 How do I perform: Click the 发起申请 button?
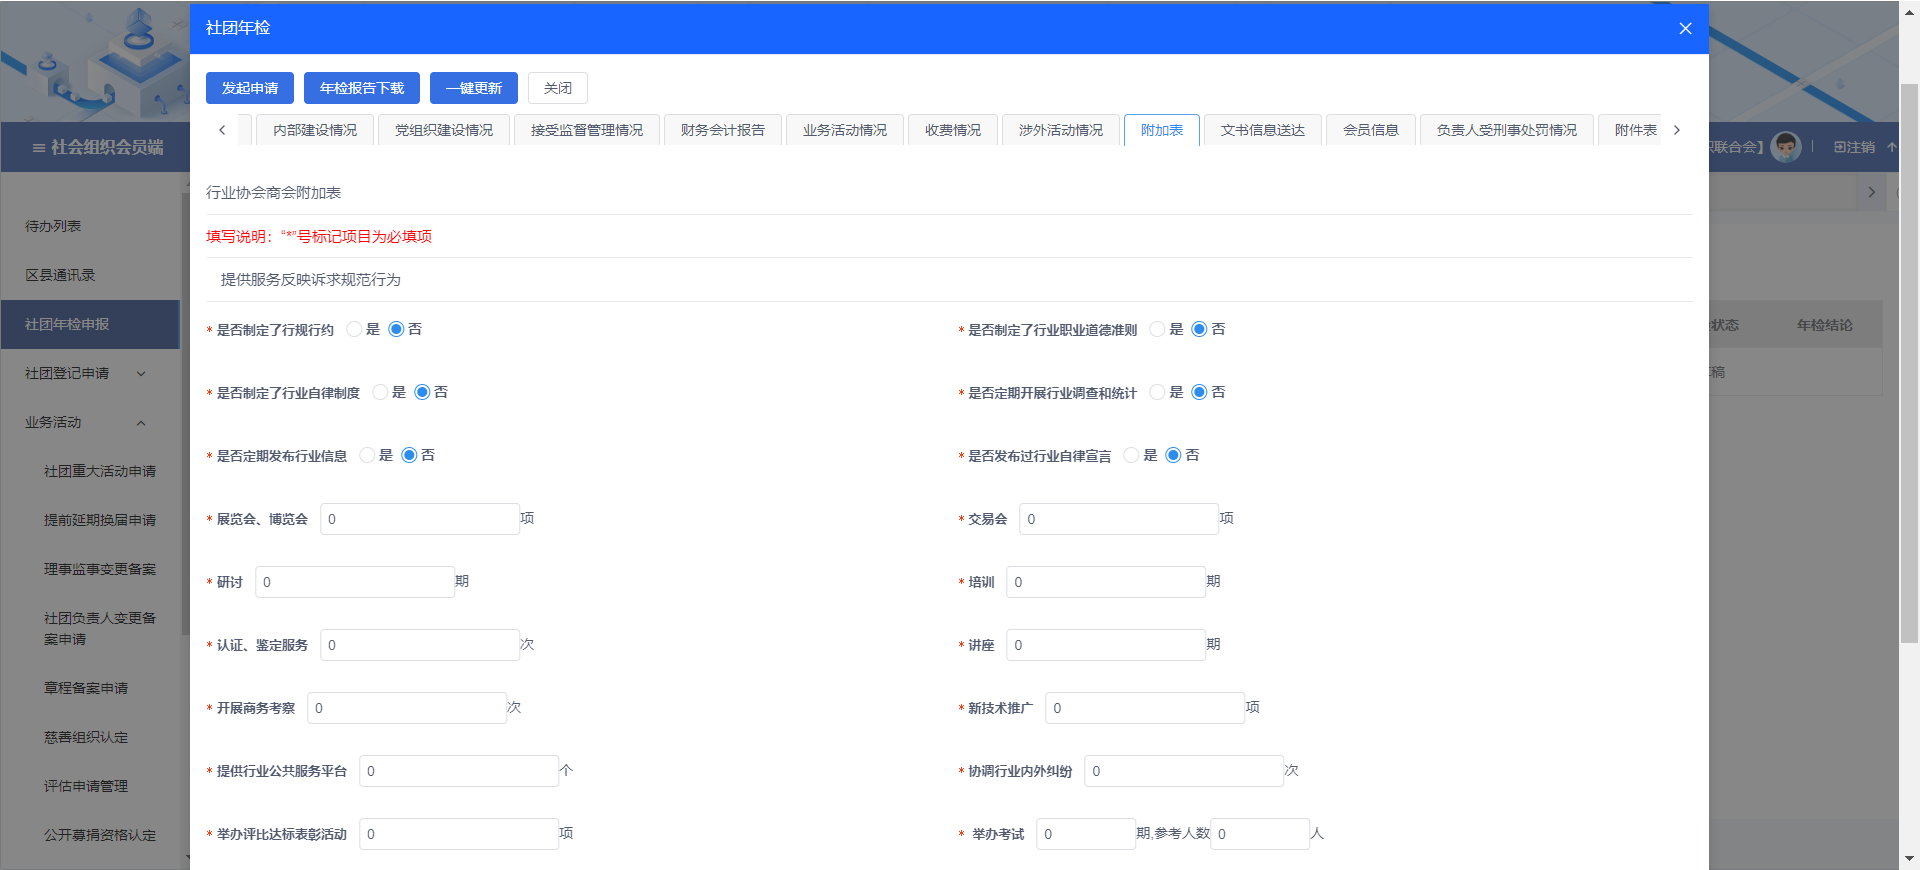250,88
